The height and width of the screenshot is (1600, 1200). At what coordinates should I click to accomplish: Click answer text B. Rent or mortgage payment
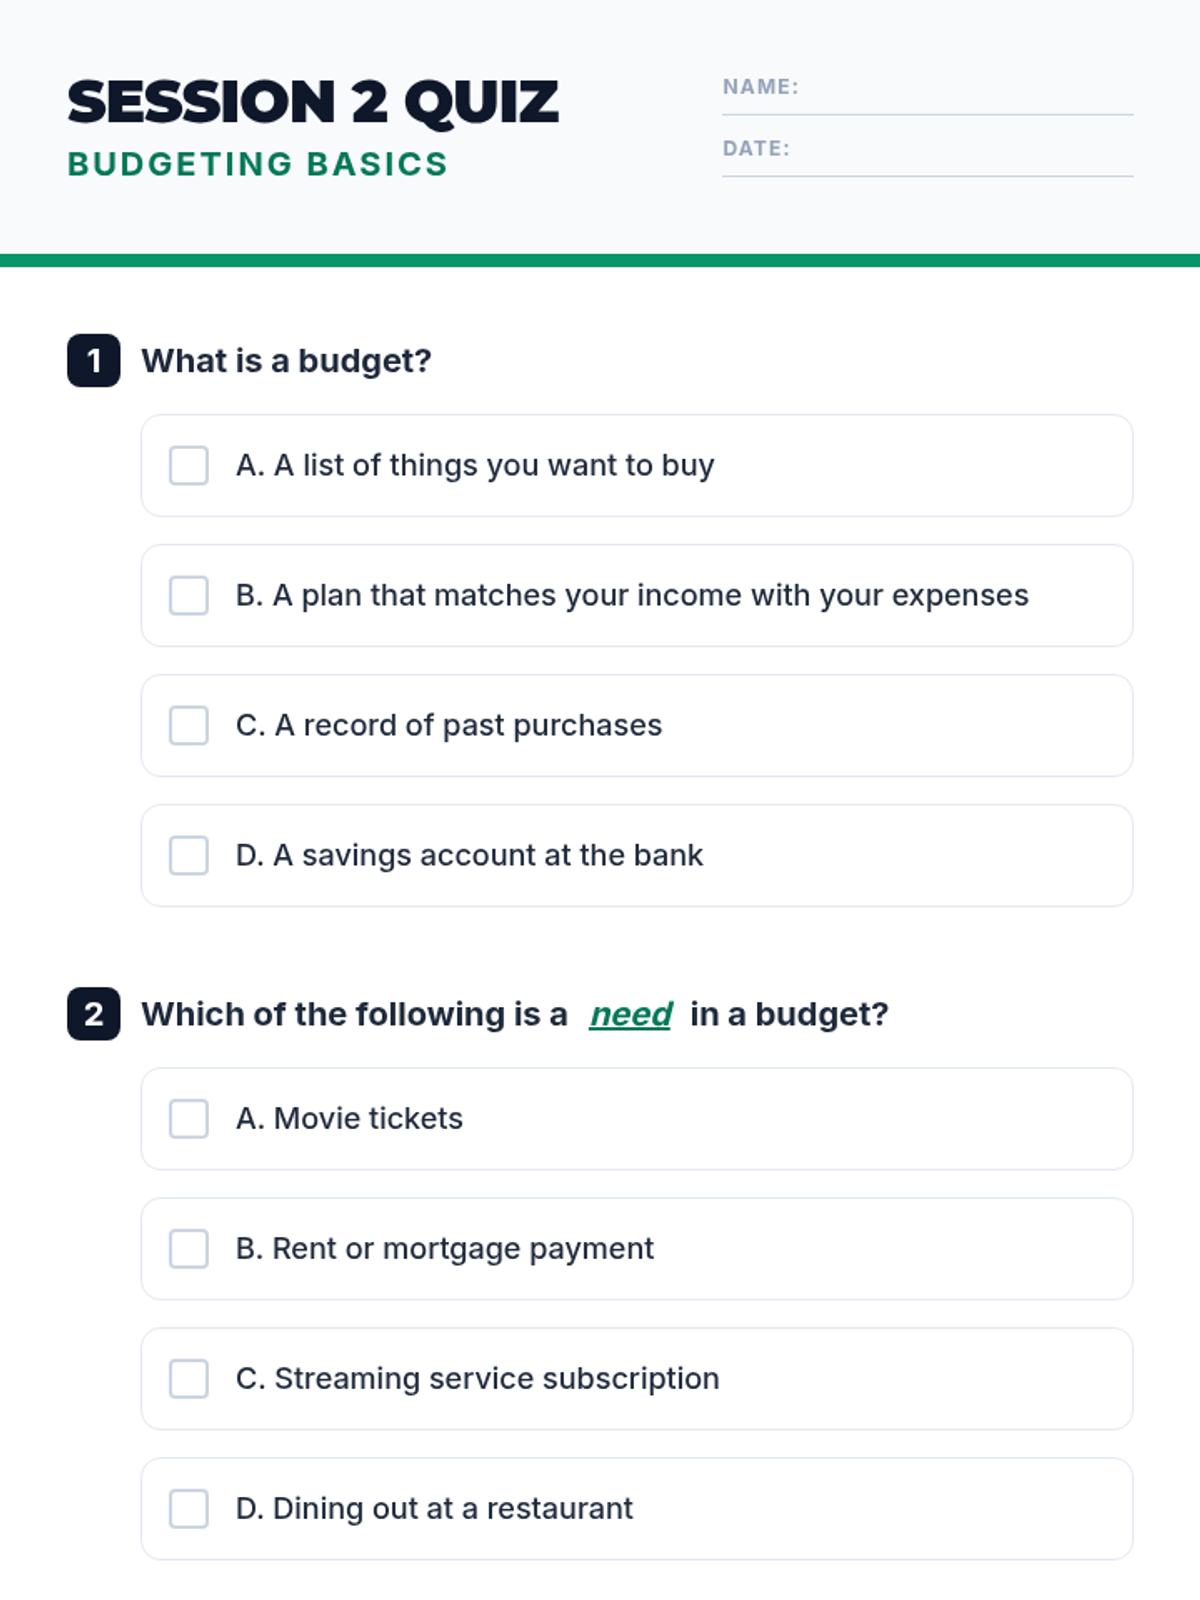tap(444, 1249)
